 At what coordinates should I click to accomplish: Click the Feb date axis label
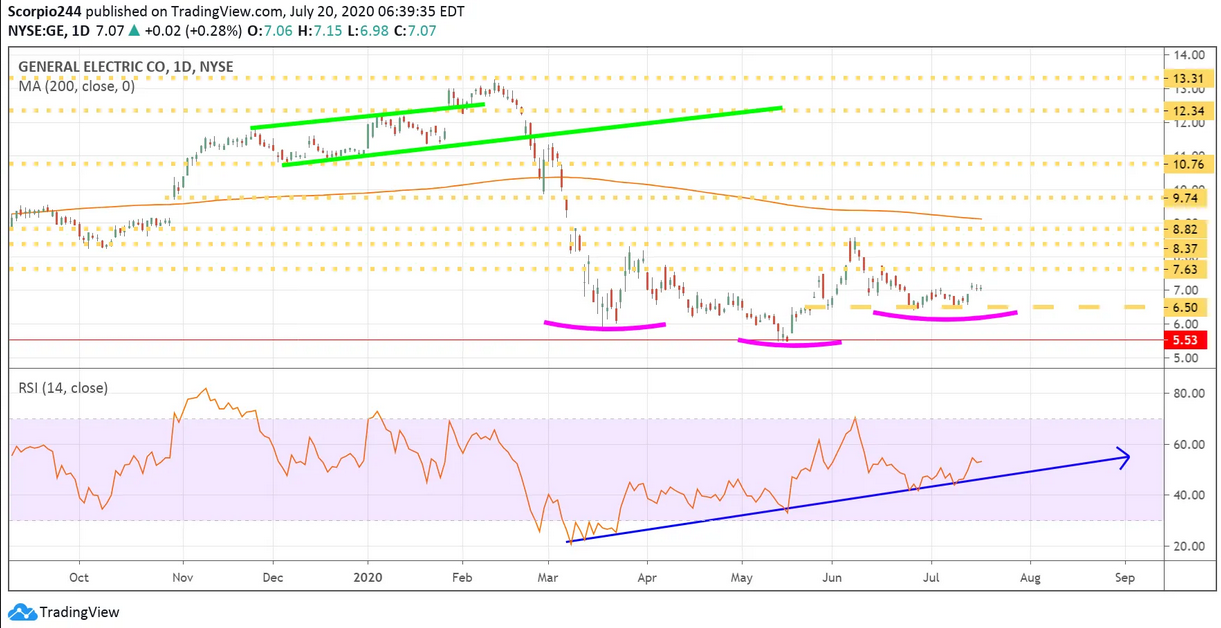[x=462, y=577]
